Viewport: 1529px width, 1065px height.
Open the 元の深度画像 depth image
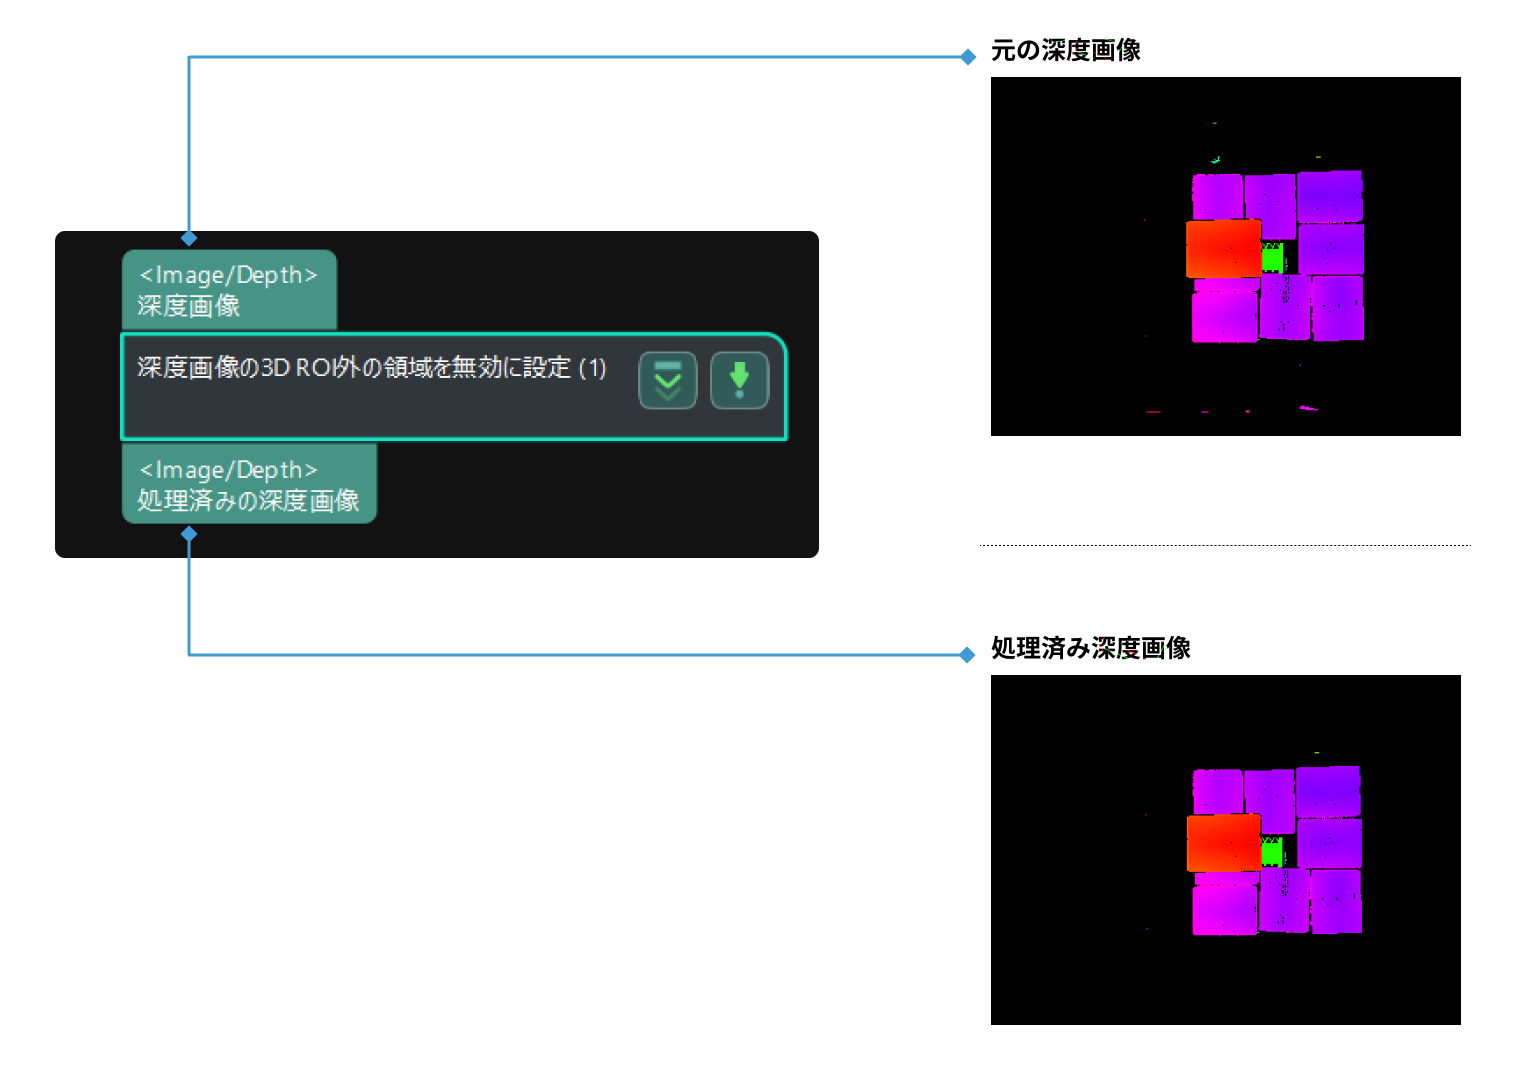pos(1225,256)
